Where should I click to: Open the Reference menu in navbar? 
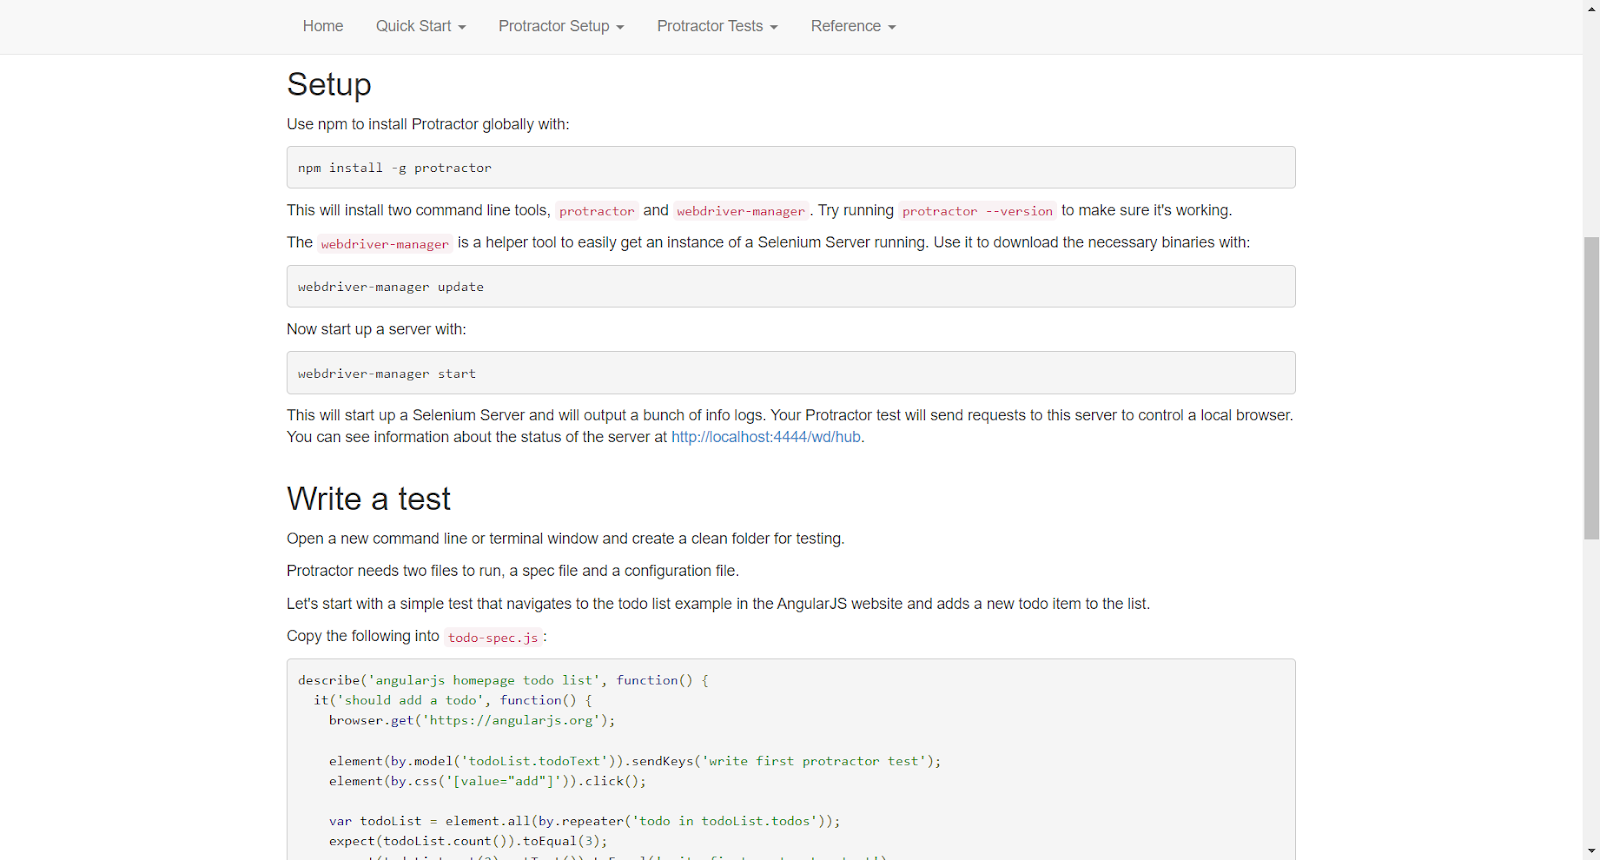853,26
